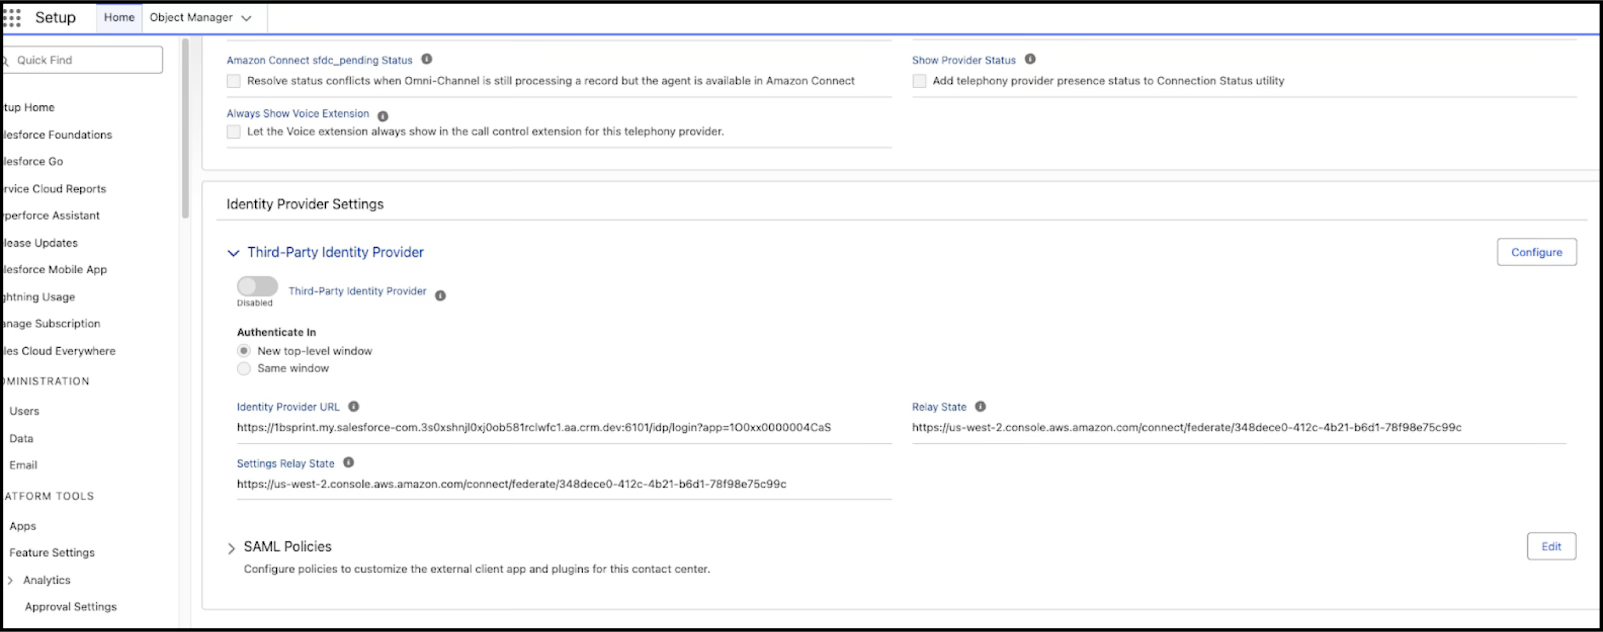The height and width of the screenshot is (632, 1603).
Task: Click the Relay State URL value text
Action: click(x=1186, y=427)
